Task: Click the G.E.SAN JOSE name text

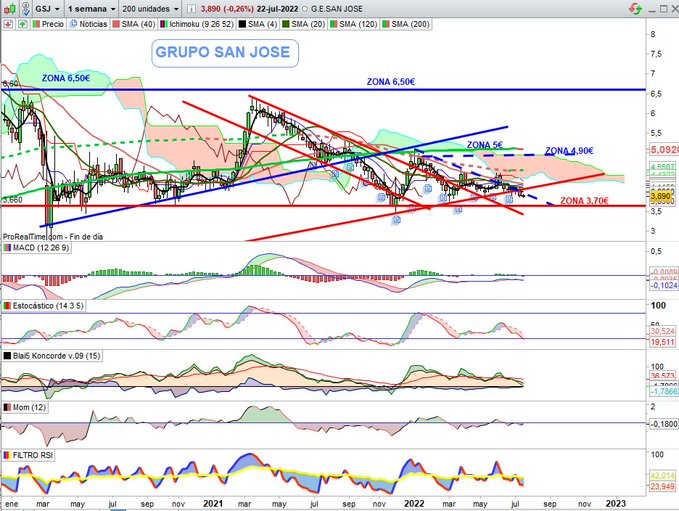Action: click(337, 9)
